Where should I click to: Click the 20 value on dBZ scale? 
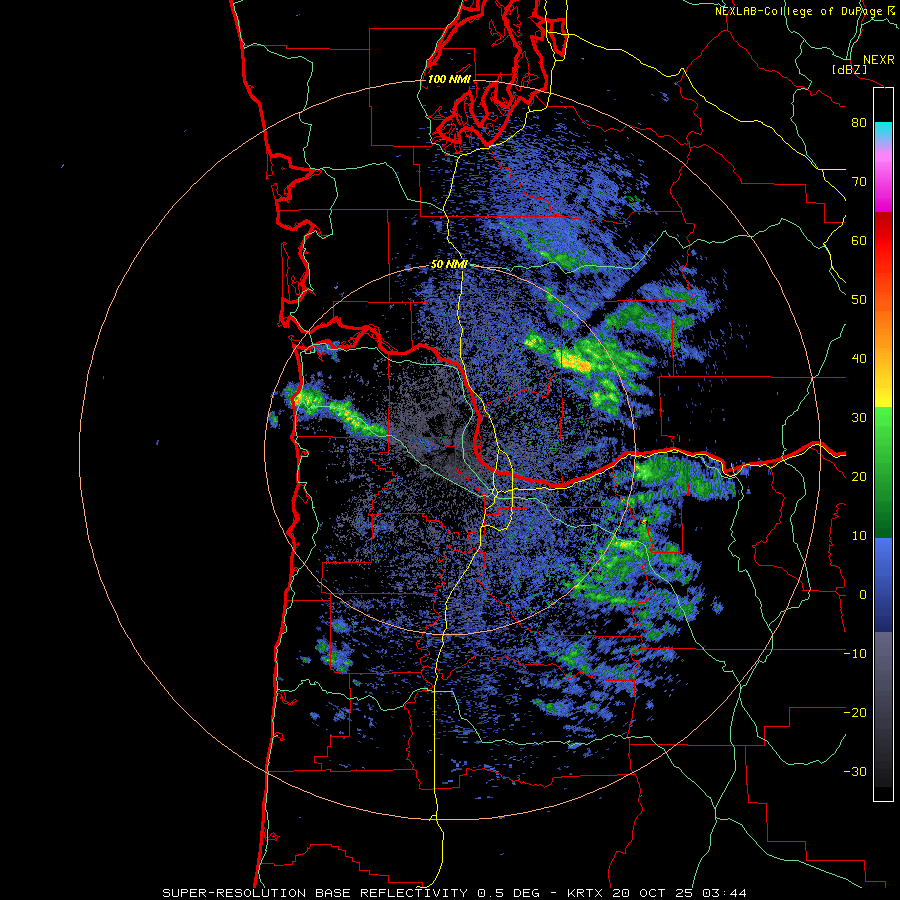coord(859,477)
